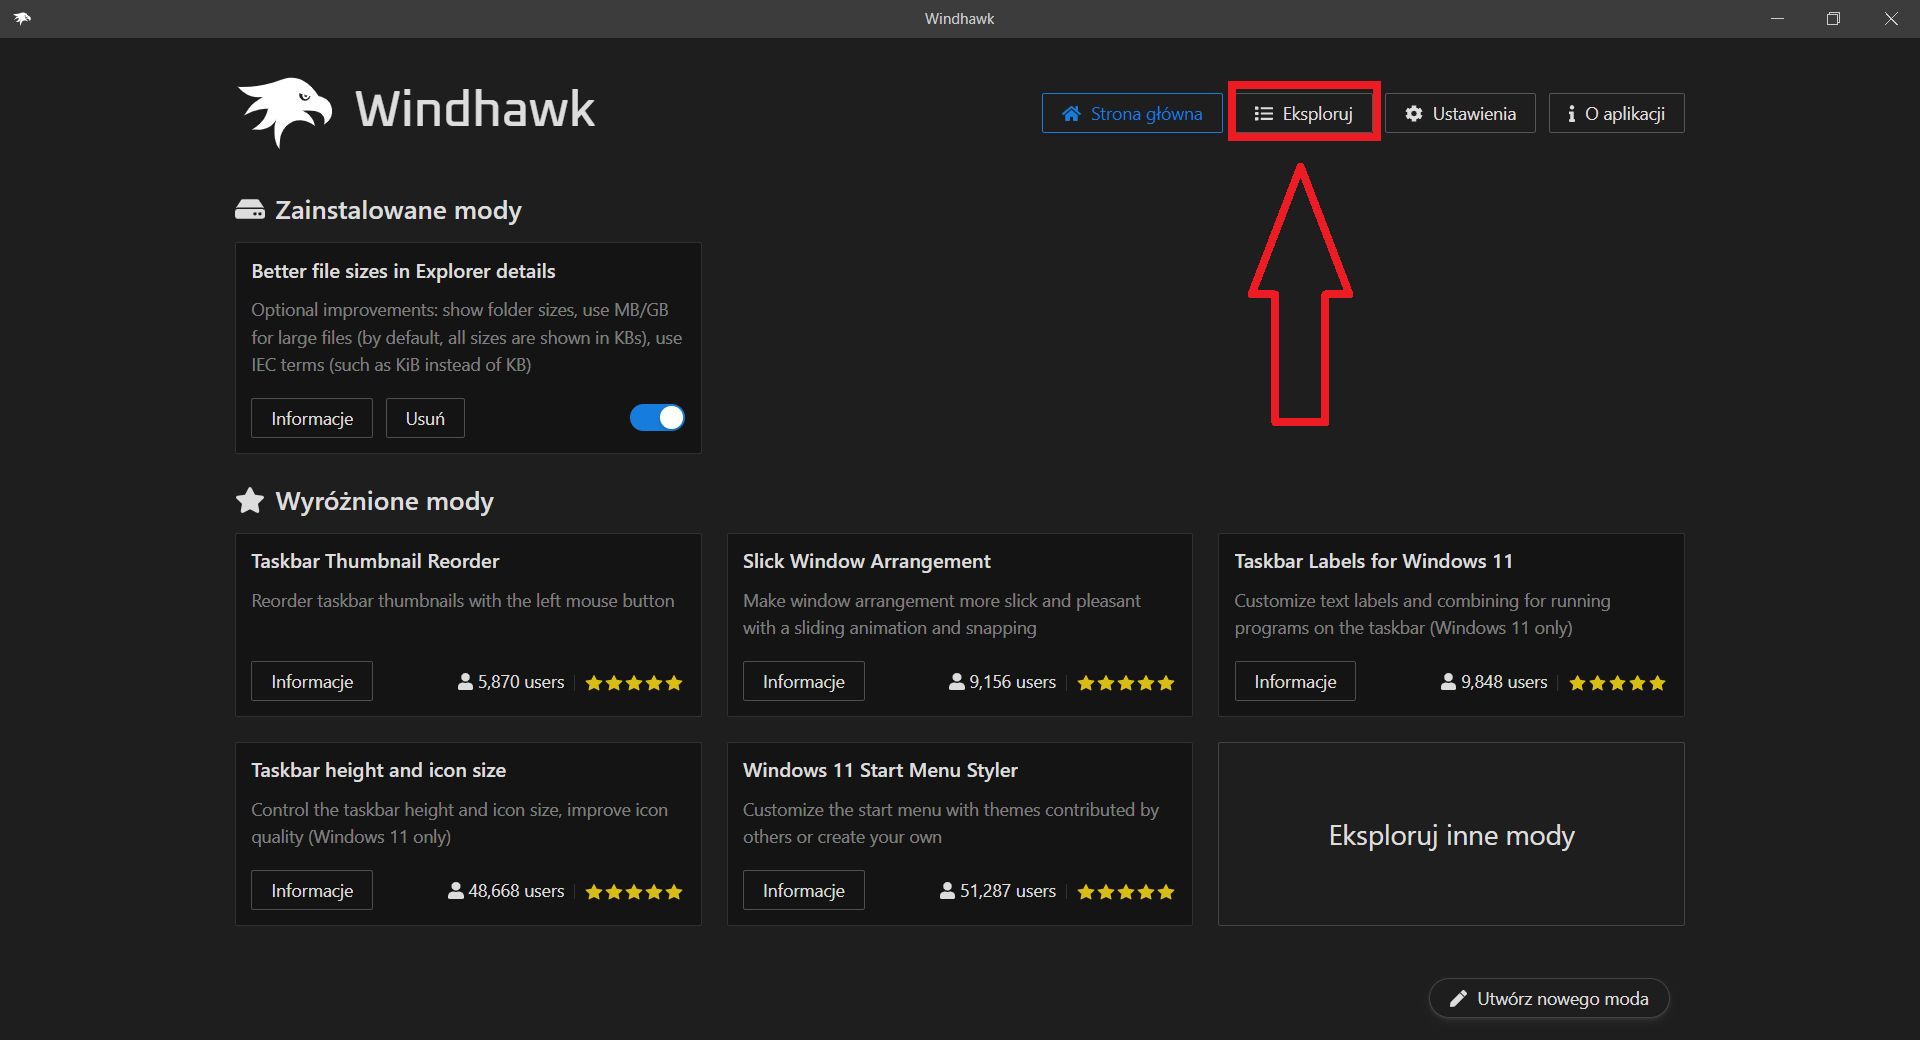Viewport: 1920px width, 1040px height.
Task: Click star rating of Taskbar Labels for Windows 11
Action: click(x=1617, y=683)
